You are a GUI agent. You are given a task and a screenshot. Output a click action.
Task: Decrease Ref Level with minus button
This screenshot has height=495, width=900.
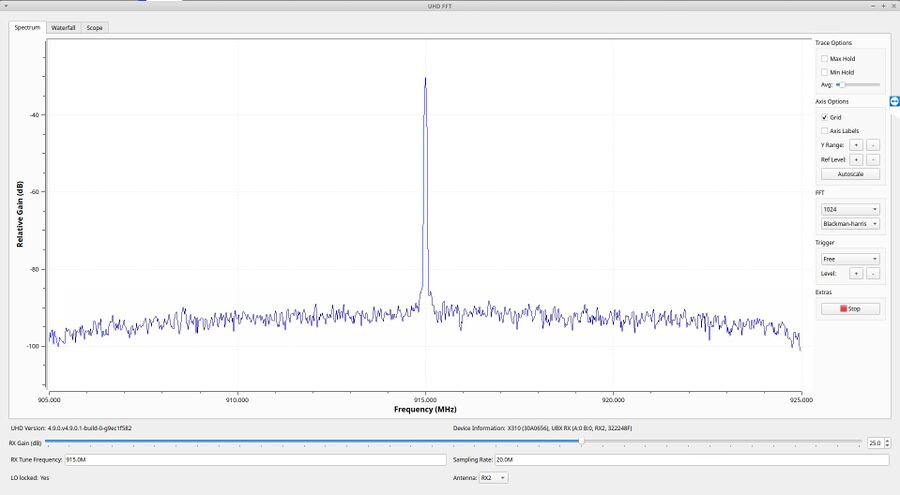coord(872,160)
